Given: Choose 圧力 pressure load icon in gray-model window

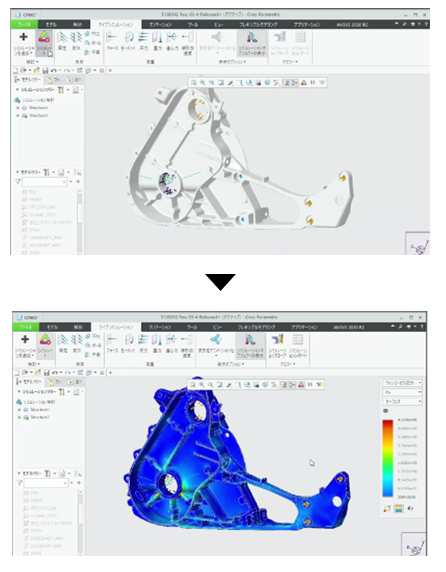Looking at the screenshot, I should (x=144, y=37).
